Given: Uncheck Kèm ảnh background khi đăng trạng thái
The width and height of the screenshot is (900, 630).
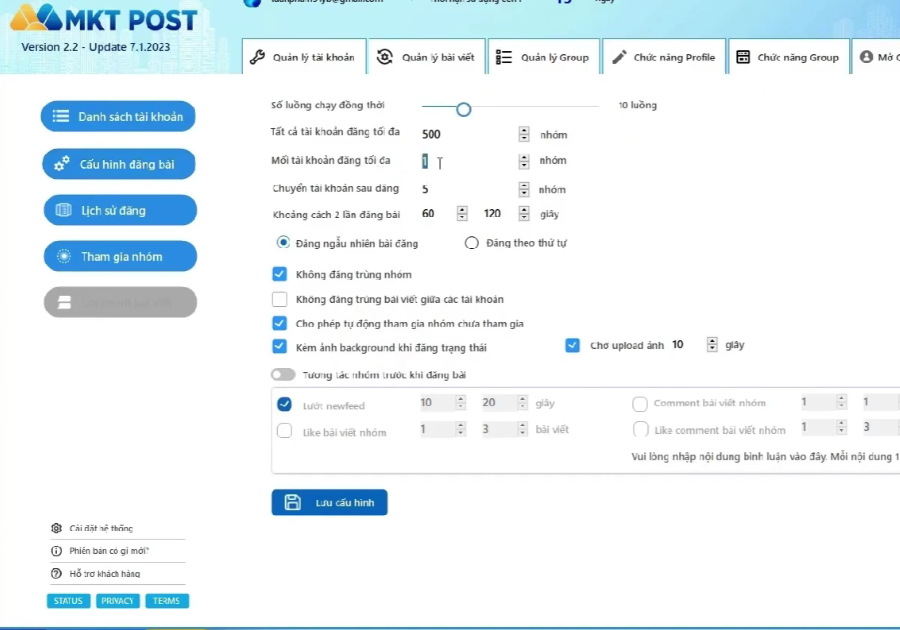Looking at the screenshot, I should click(280, 347).
